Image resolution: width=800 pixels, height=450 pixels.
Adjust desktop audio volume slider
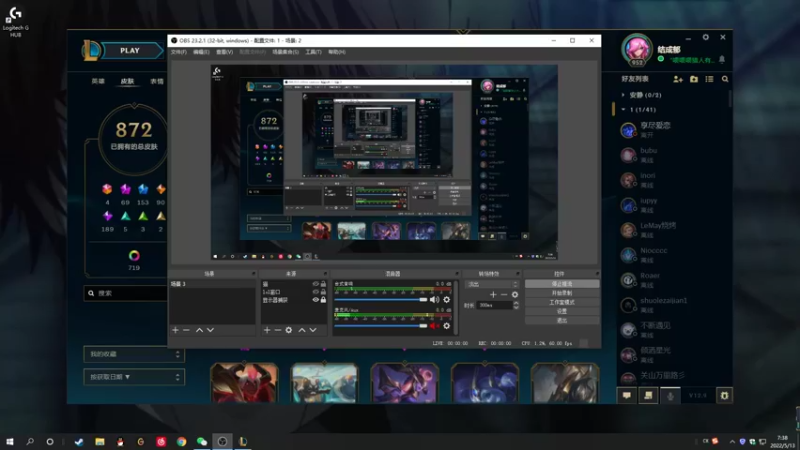[381, 299]
